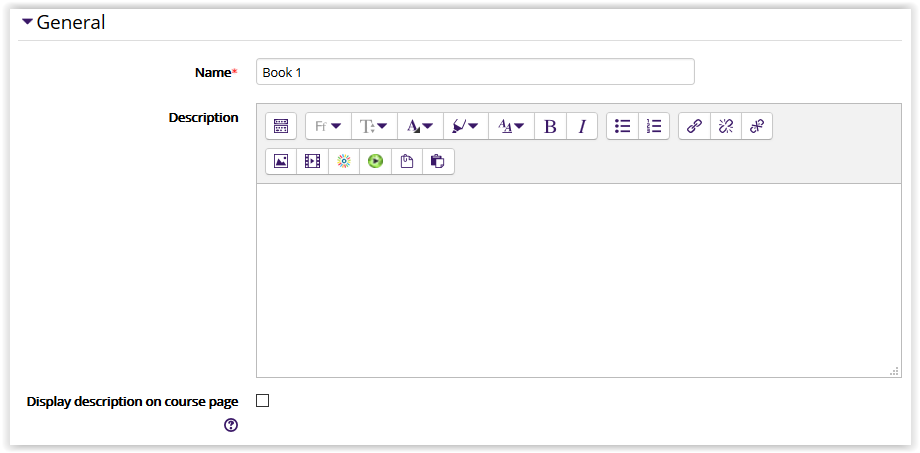Enable Display description on course page
920x453 pixels.
click(x=263, y=401)
